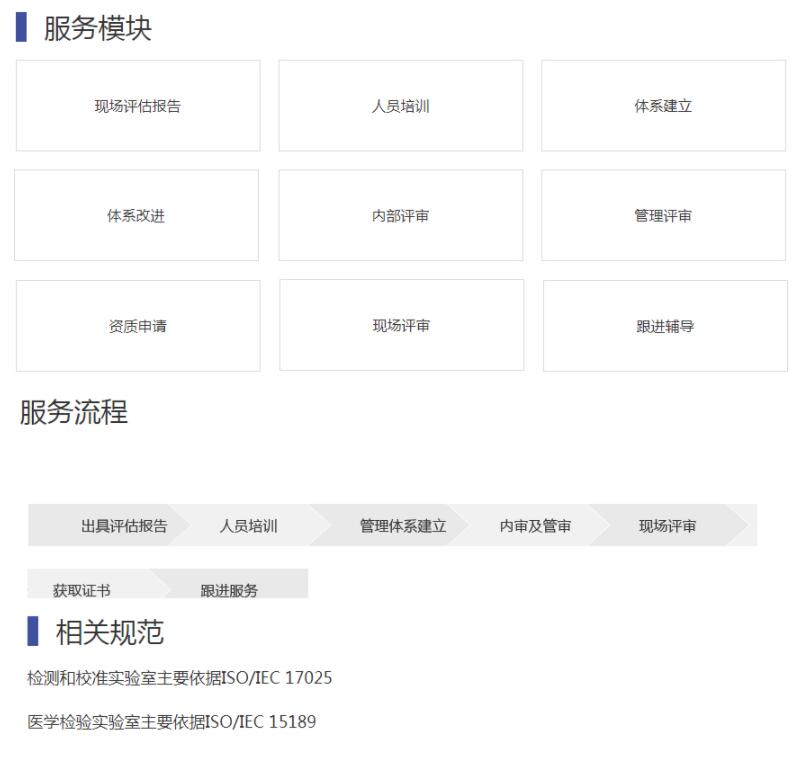Image resolution: width=809 pixels, height=760 pixels.
Task: Click the ISO/IEC 17025 standard text line
Action: click(x=180, y=679)
